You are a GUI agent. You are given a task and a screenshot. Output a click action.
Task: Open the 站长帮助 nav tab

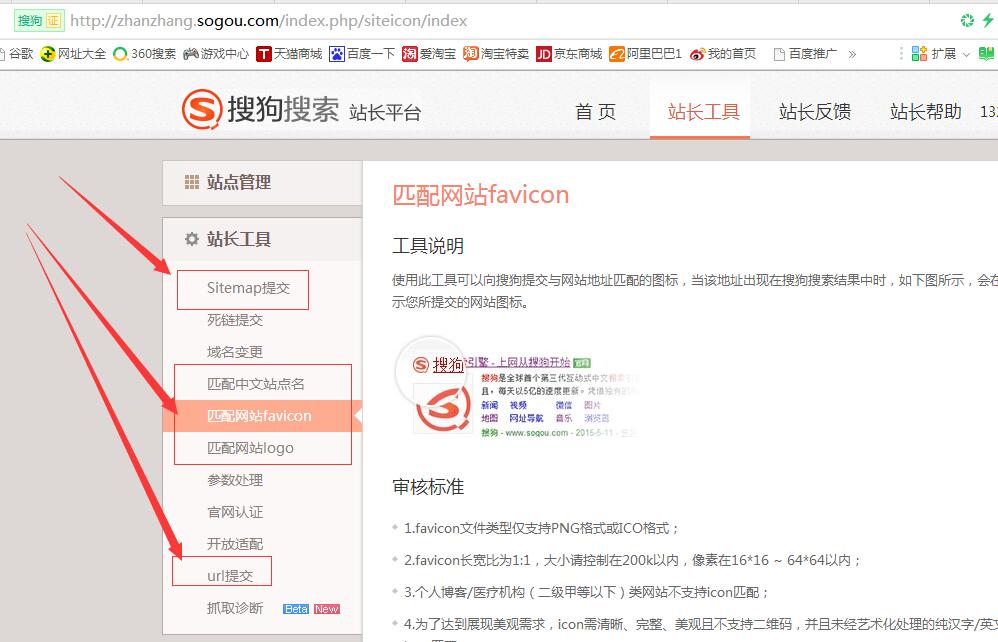tap(925, 112)
